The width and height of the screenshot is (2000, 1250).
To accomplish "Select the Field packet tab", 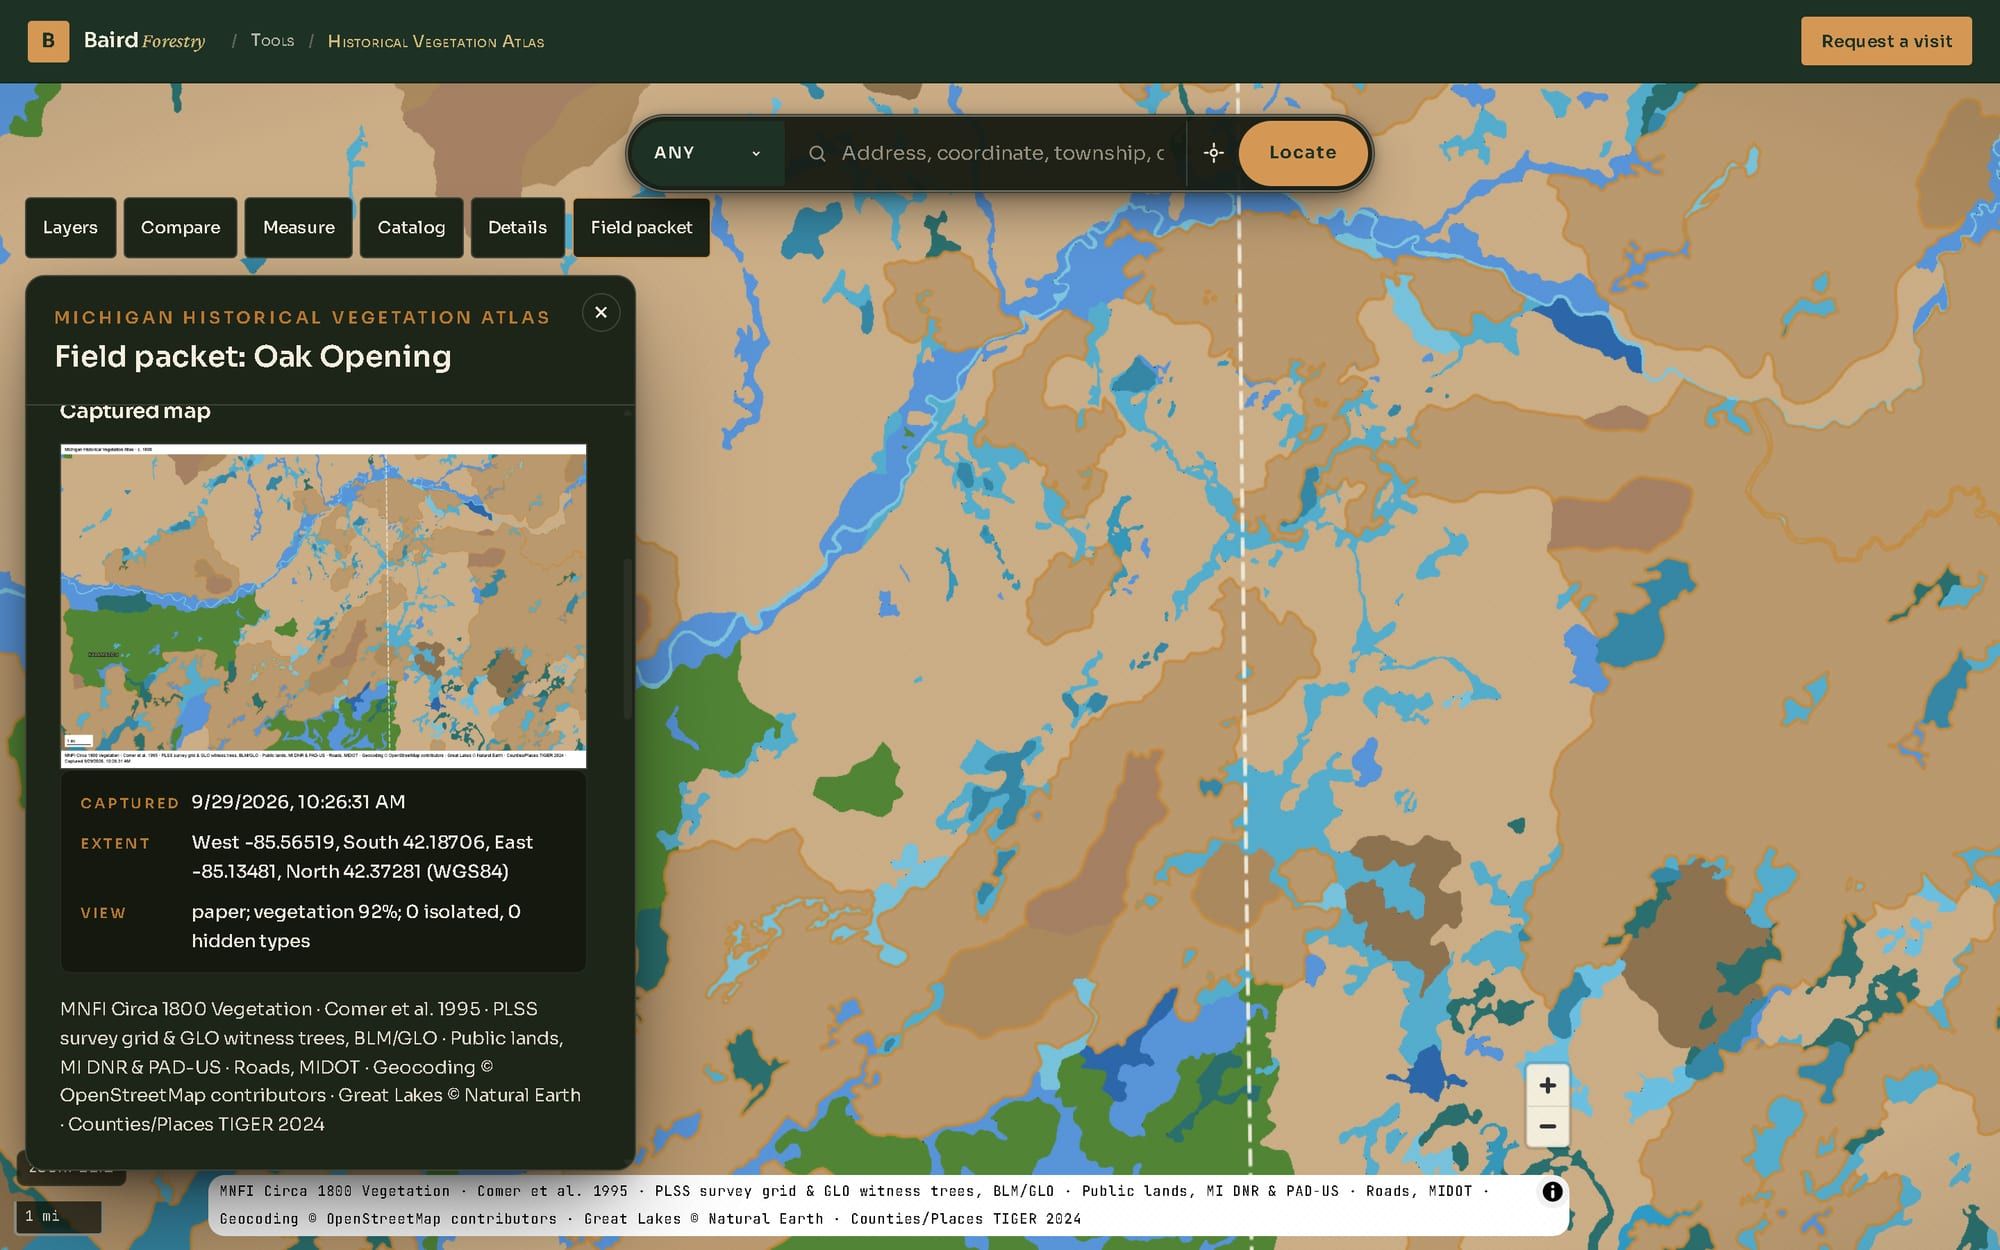I will 641,227.
